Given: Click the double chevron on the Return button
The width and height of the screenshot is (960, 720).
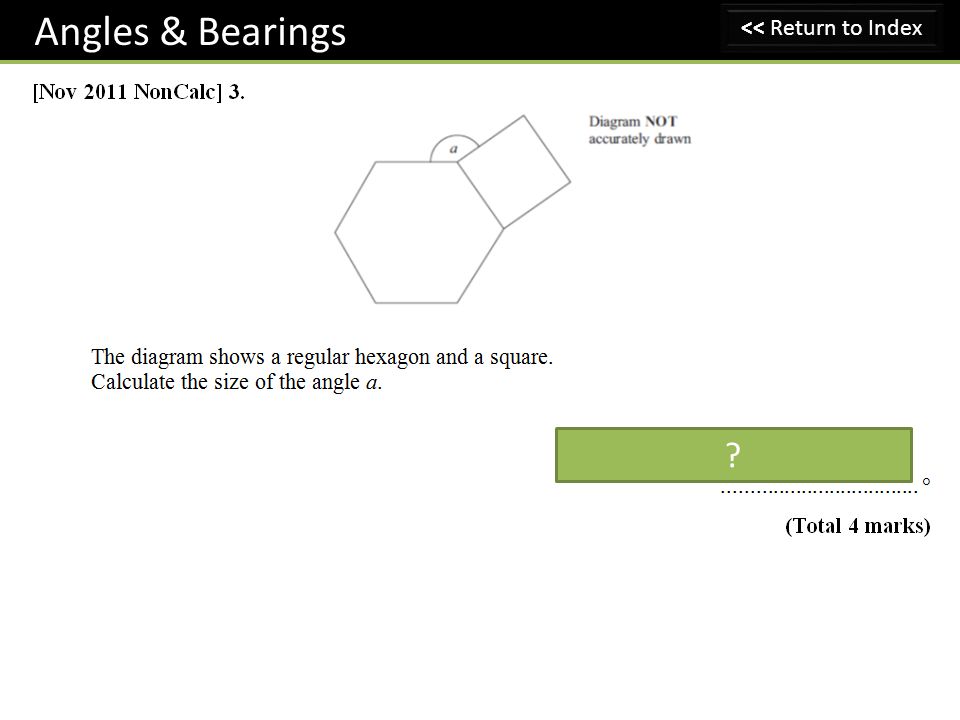Looking at the screenshot, I should tap(752, 28).
